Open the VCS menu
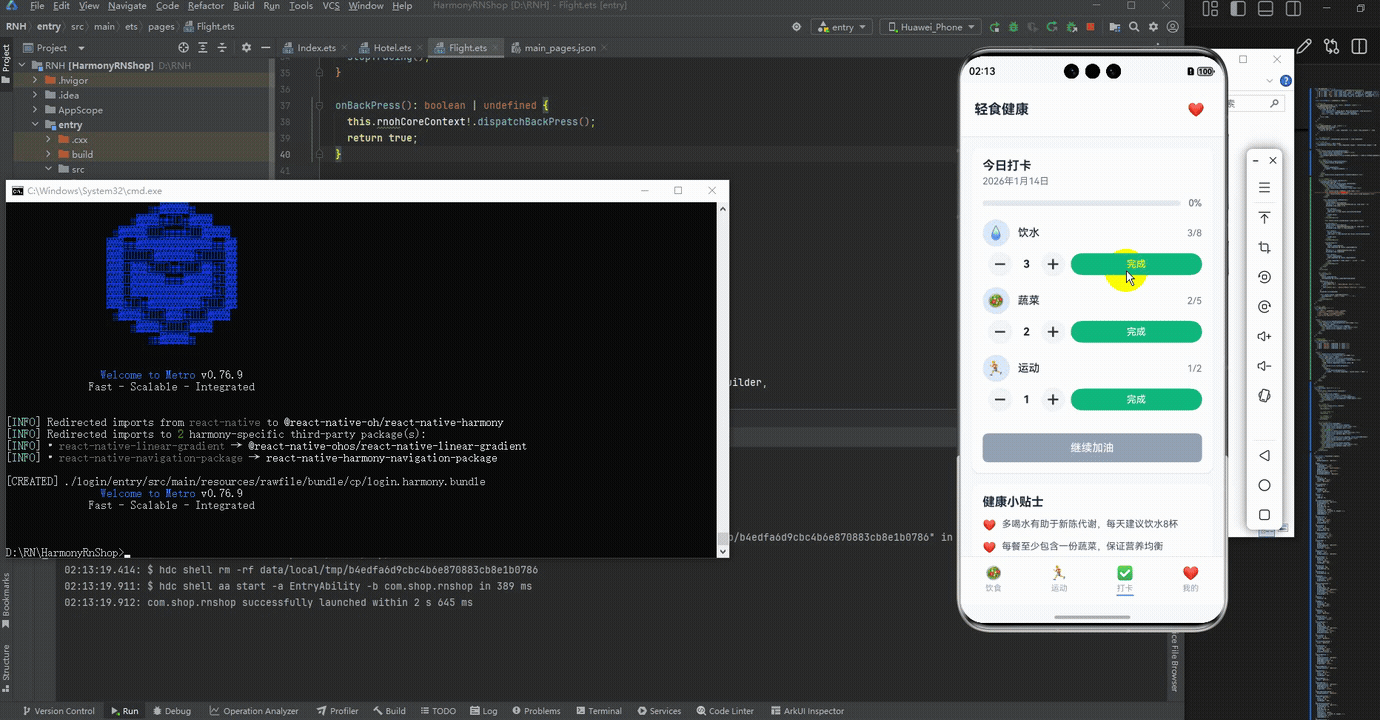Viewport: 1380px width, 720px height. [x=330, y=6]
